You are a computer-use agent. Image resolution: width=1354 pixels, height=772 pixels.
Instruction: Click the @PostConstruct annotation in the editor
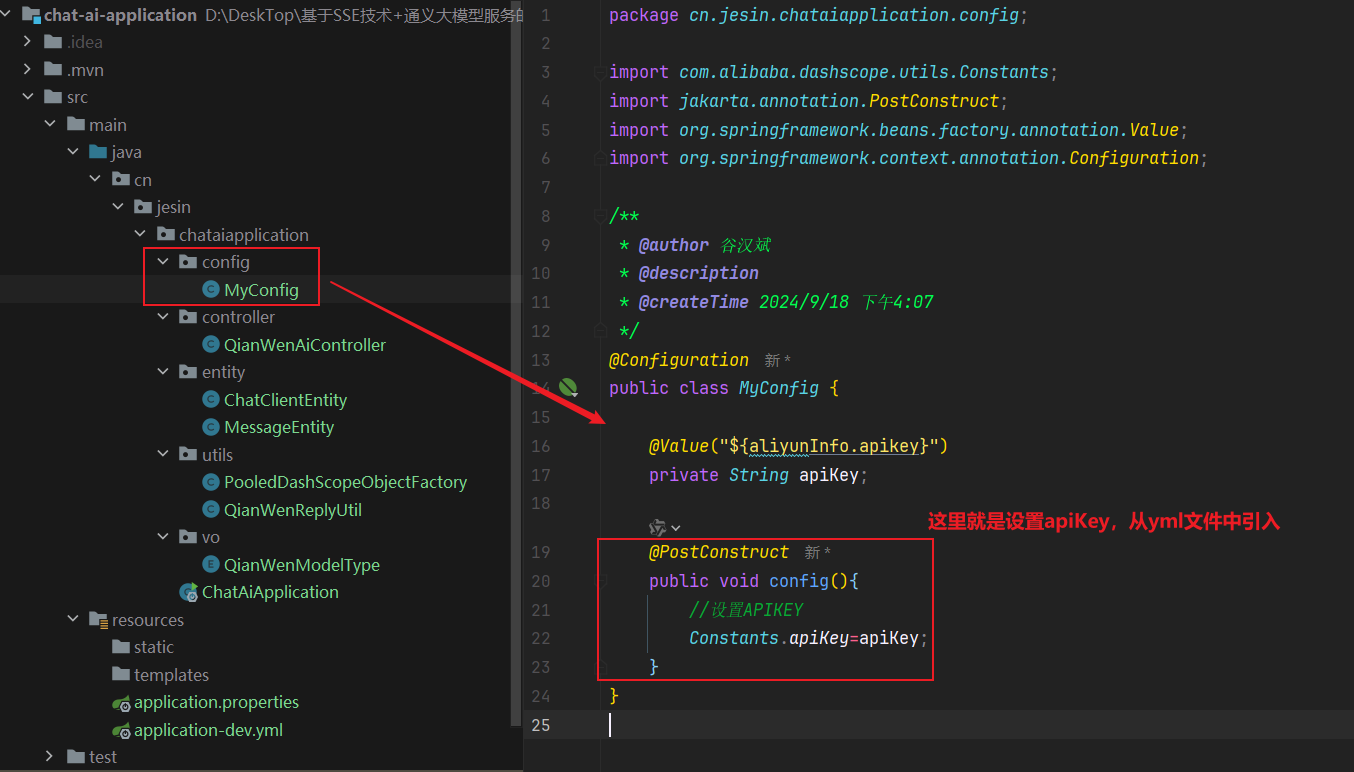[719, 552]
